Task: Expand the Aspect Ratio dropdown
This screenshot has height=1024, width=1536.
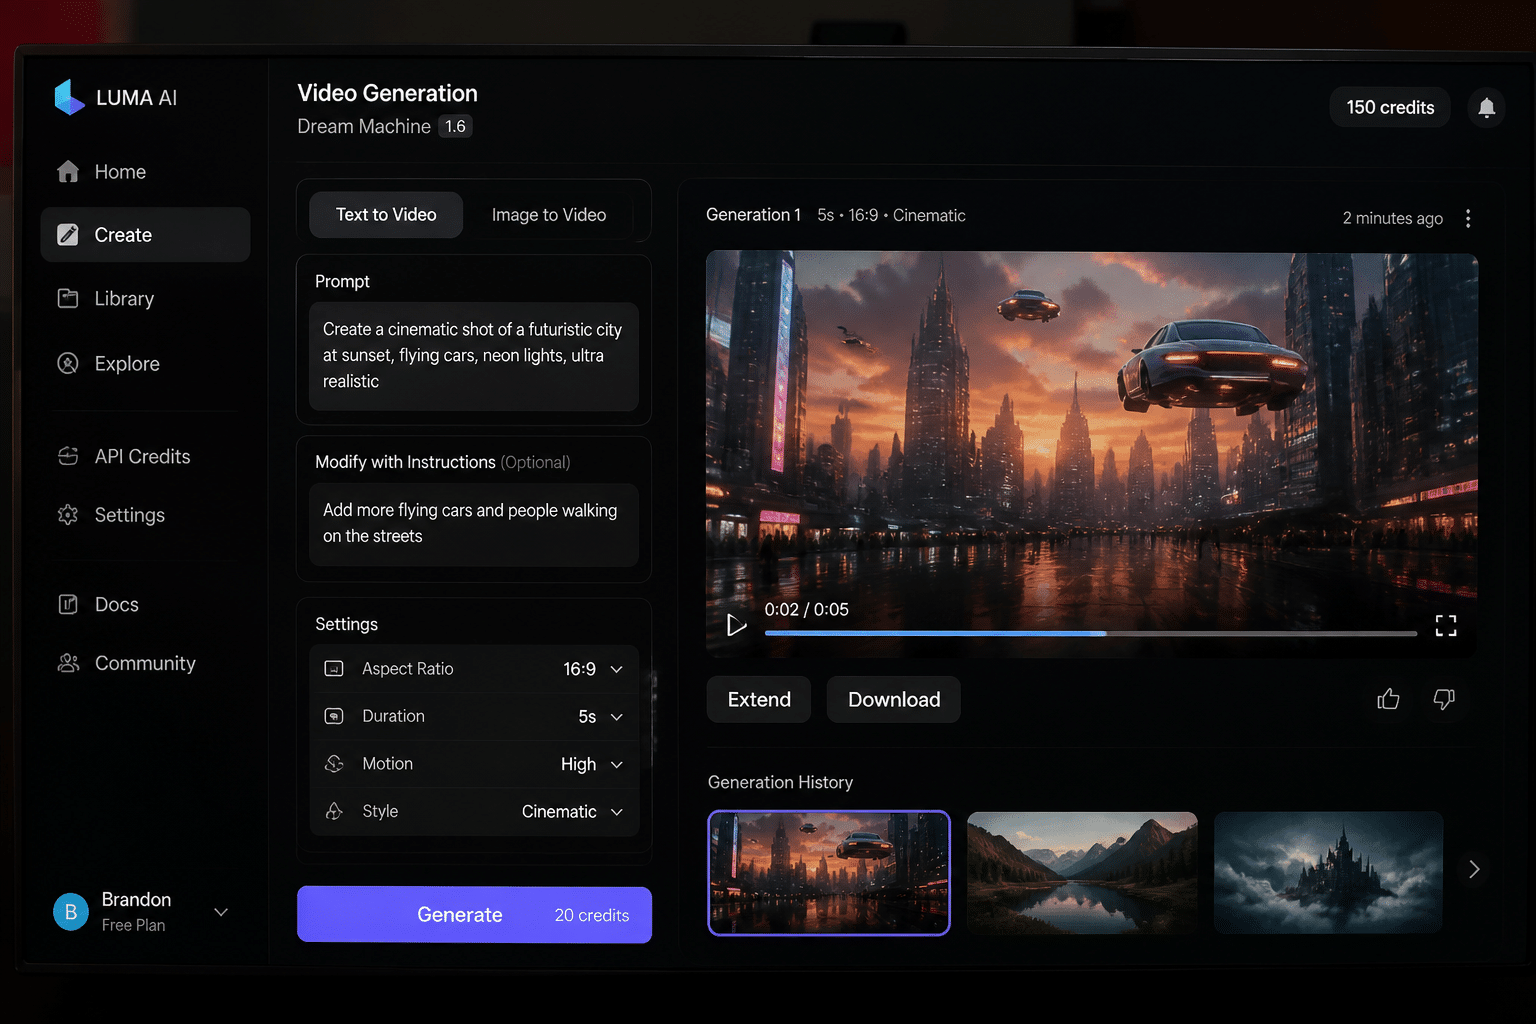Action: click(474, 669)
